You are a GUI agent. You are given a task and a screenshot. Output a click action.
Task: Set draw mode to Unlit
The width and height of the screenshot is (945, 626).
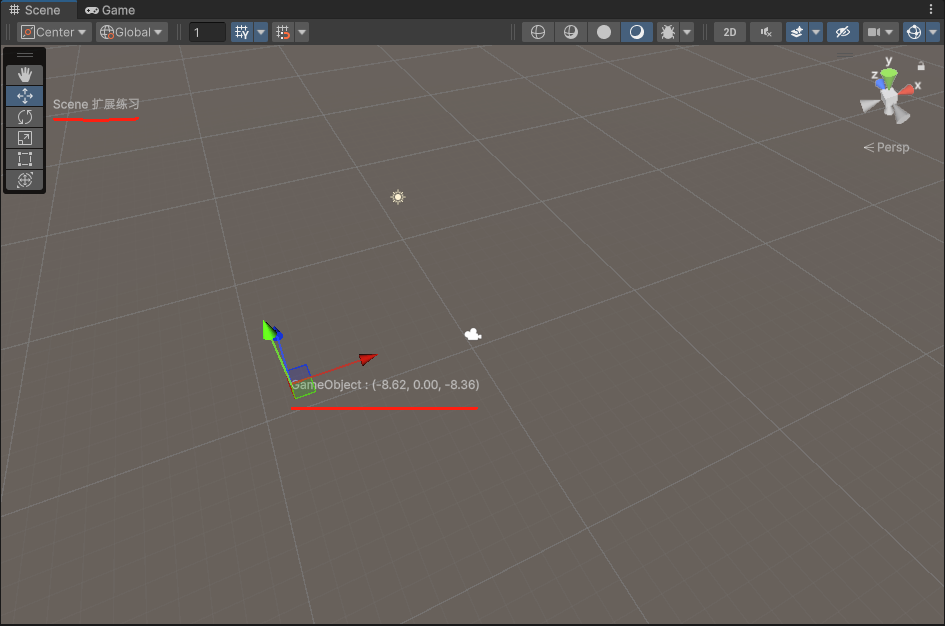pos(604,32)
